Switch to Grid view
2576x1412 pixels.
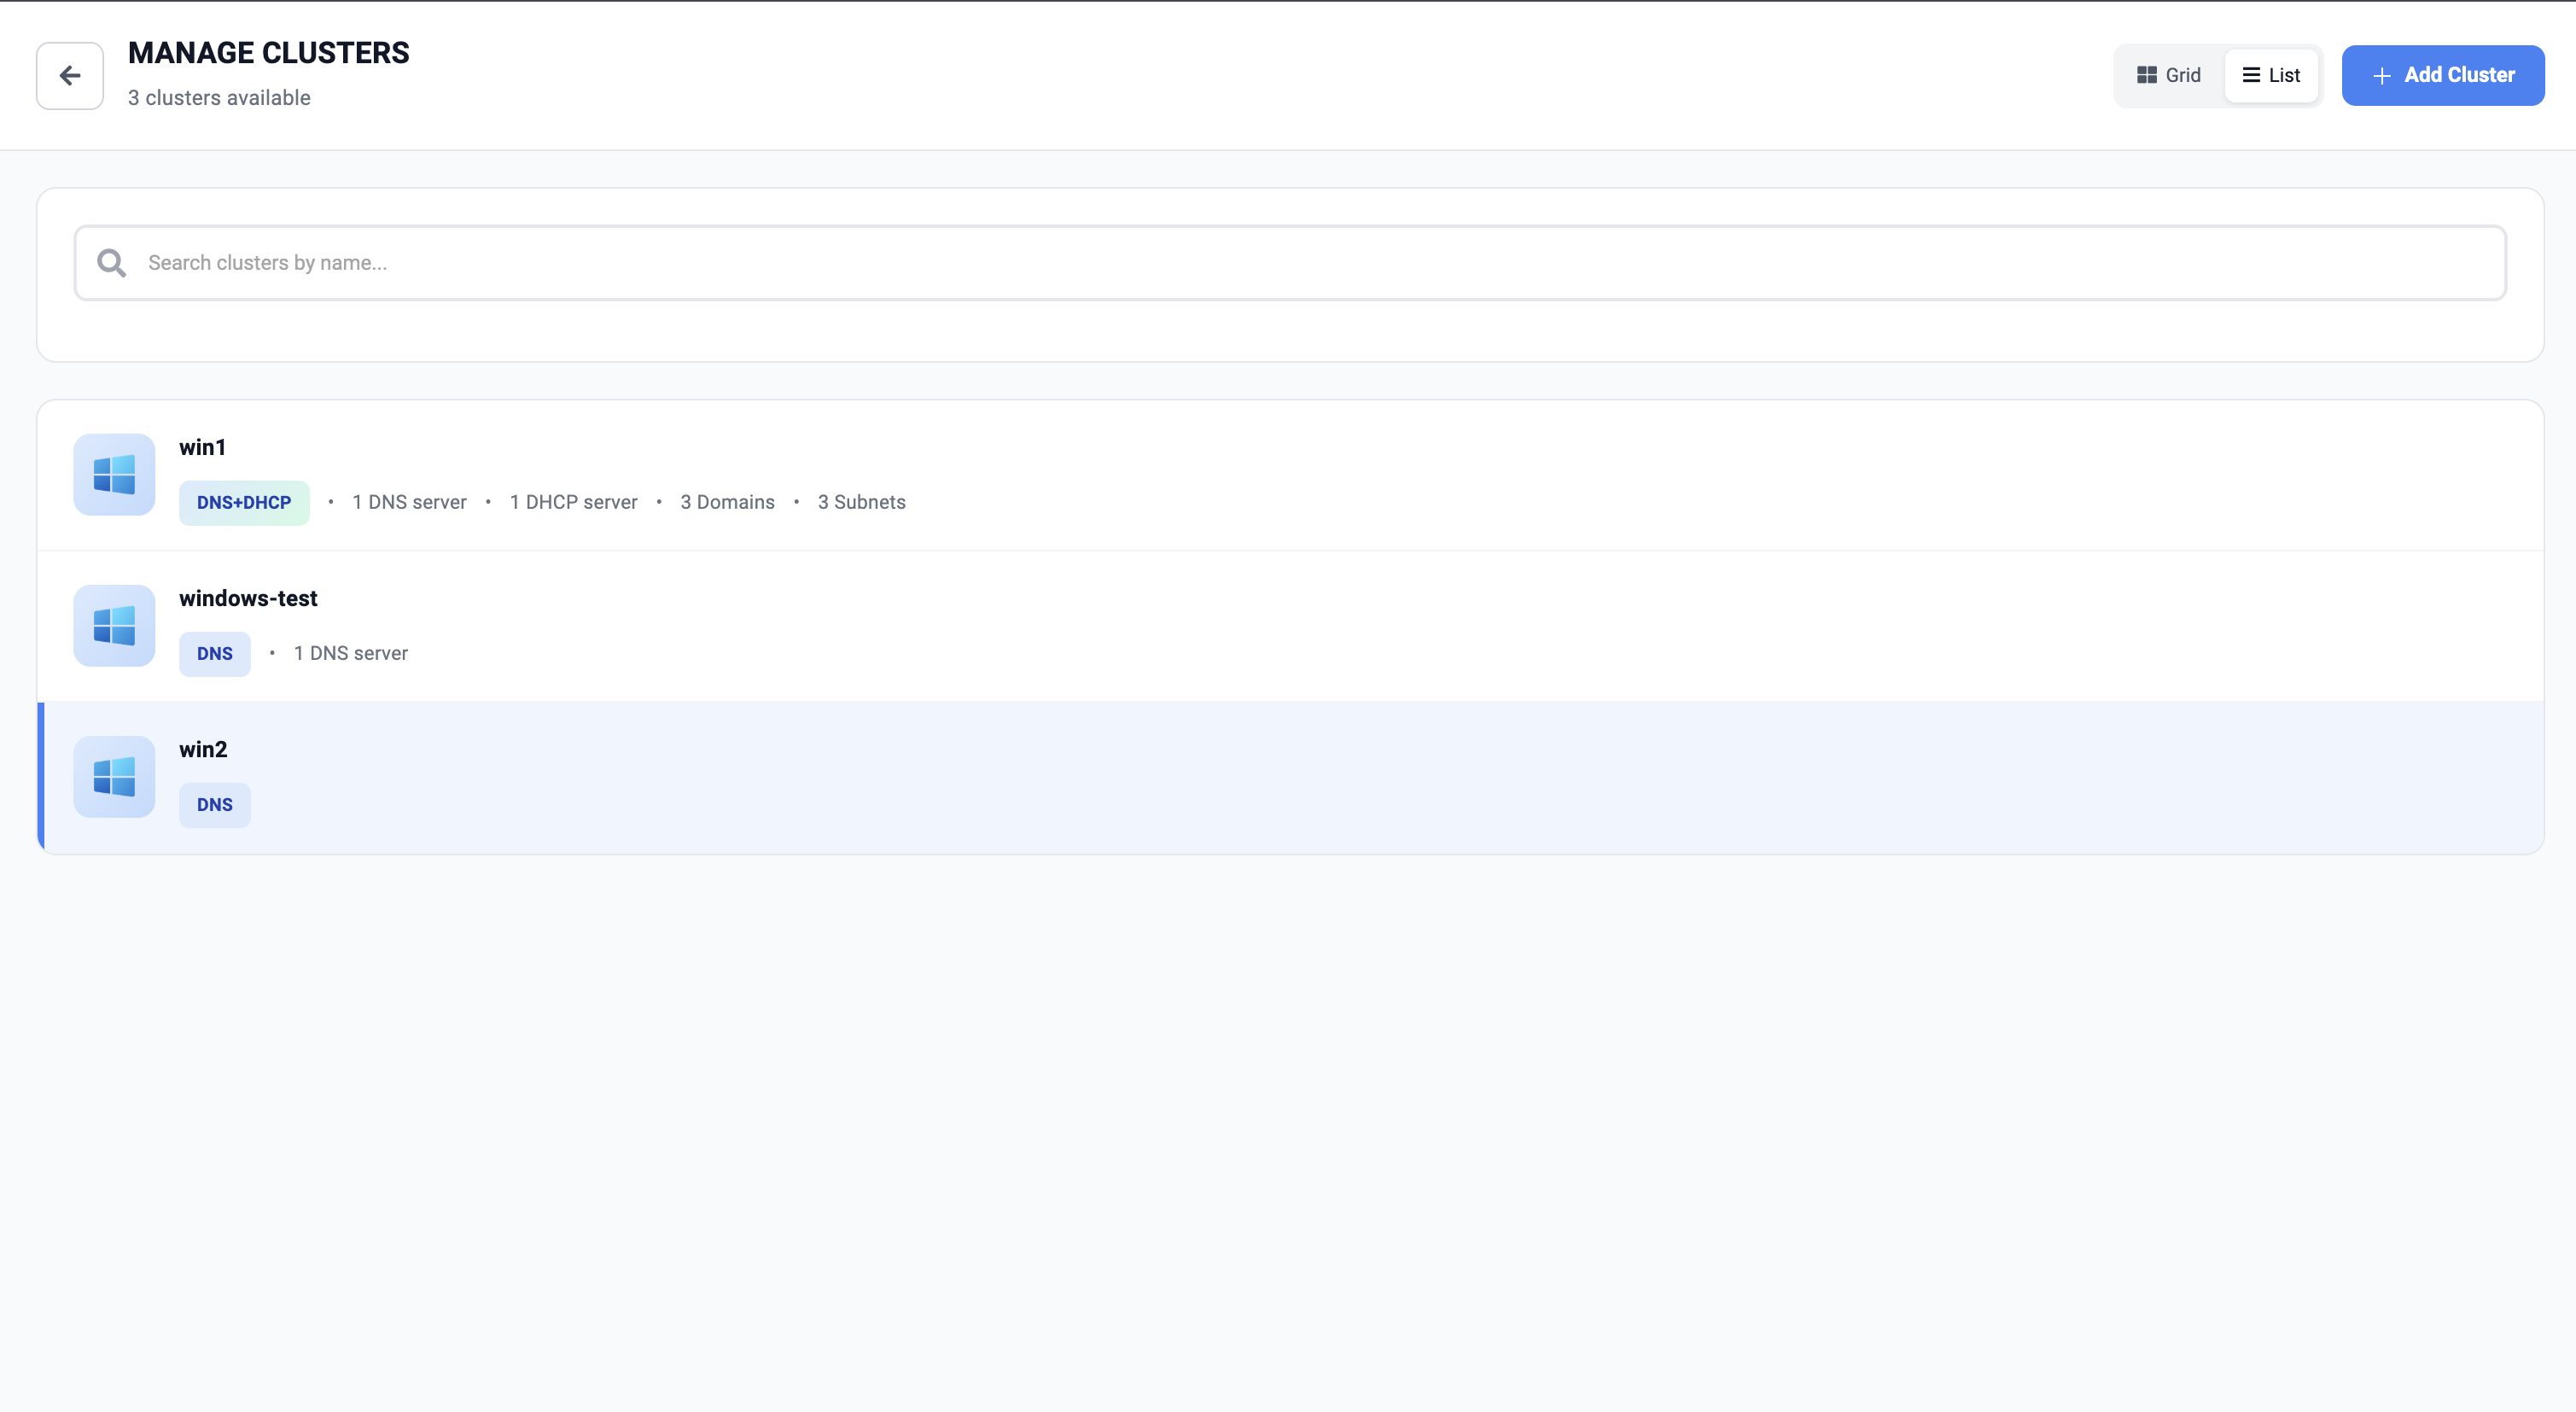coord(2169,75)
